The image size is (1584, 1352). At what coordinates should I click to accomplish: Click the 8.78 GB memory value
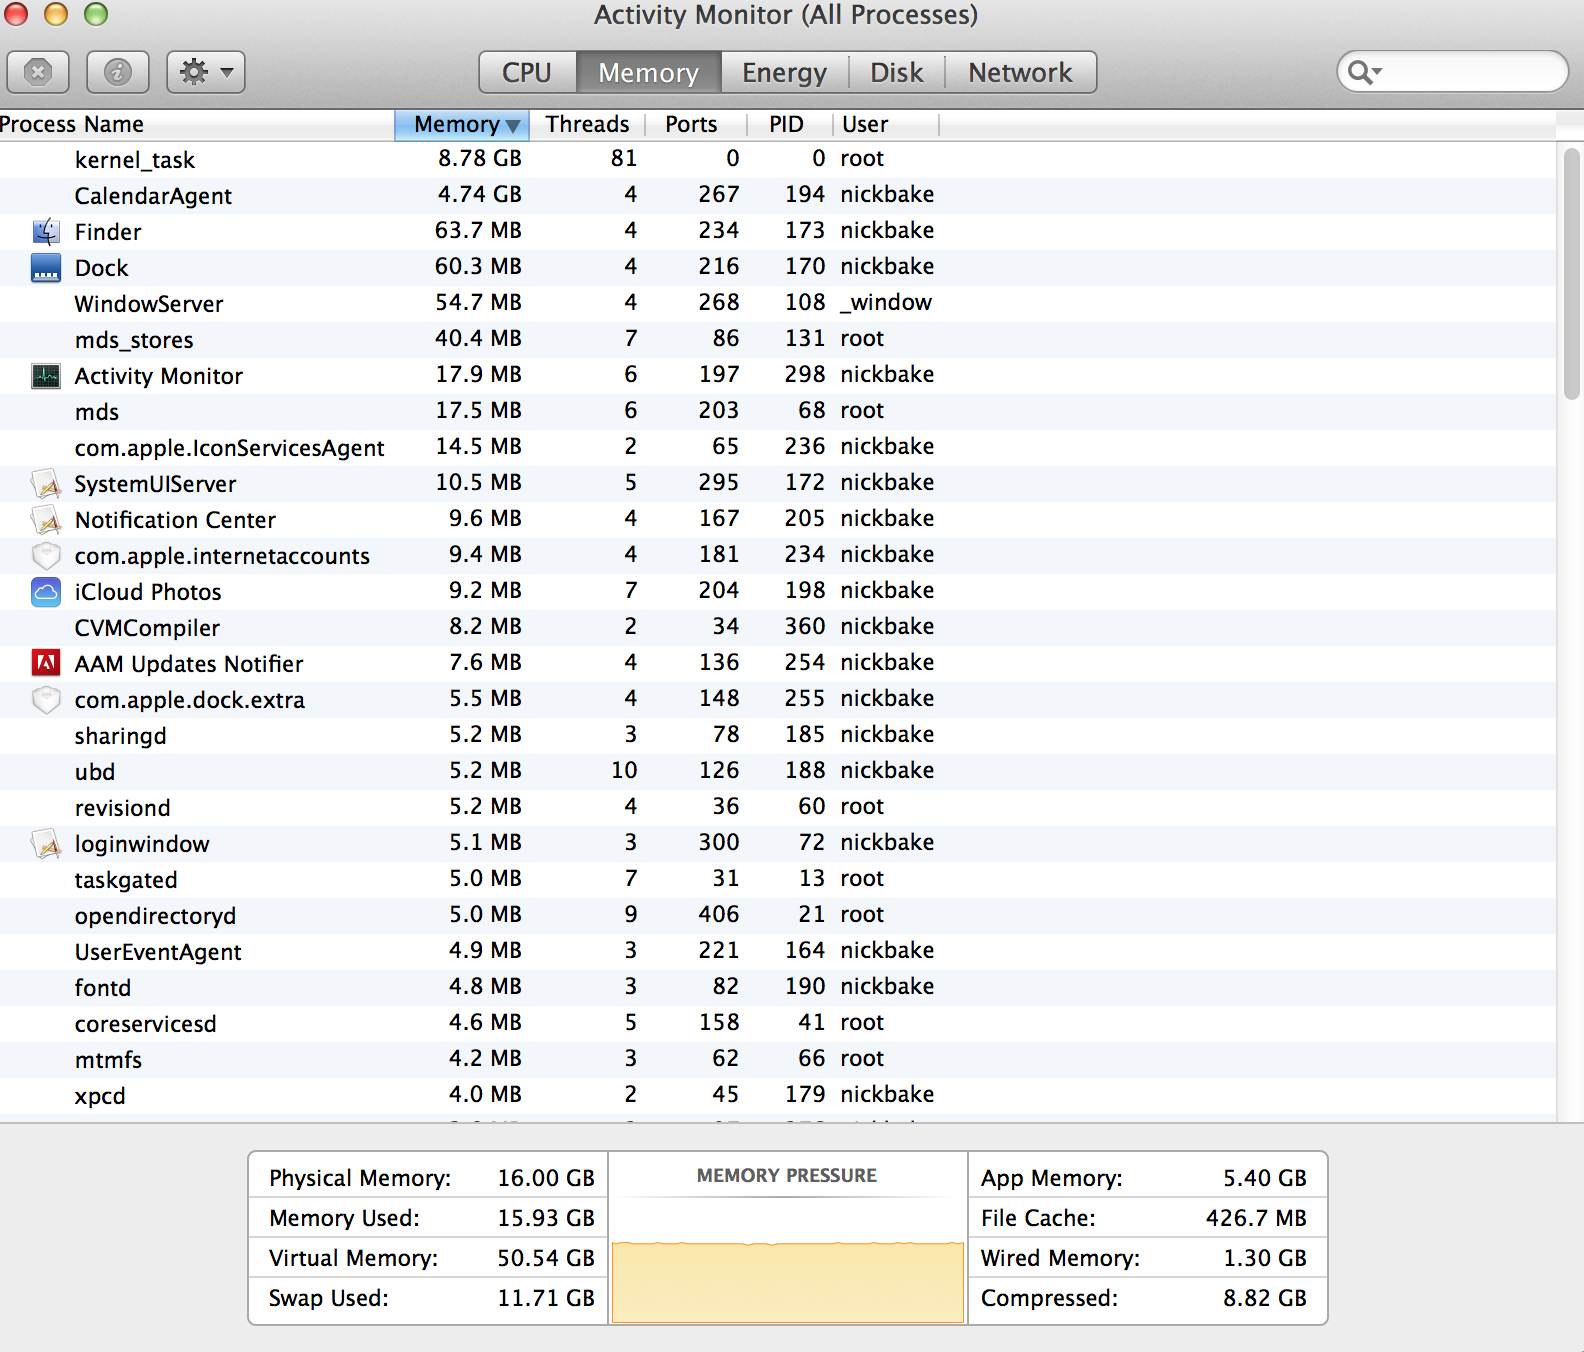pyautogui.click(x=480, y=158)
